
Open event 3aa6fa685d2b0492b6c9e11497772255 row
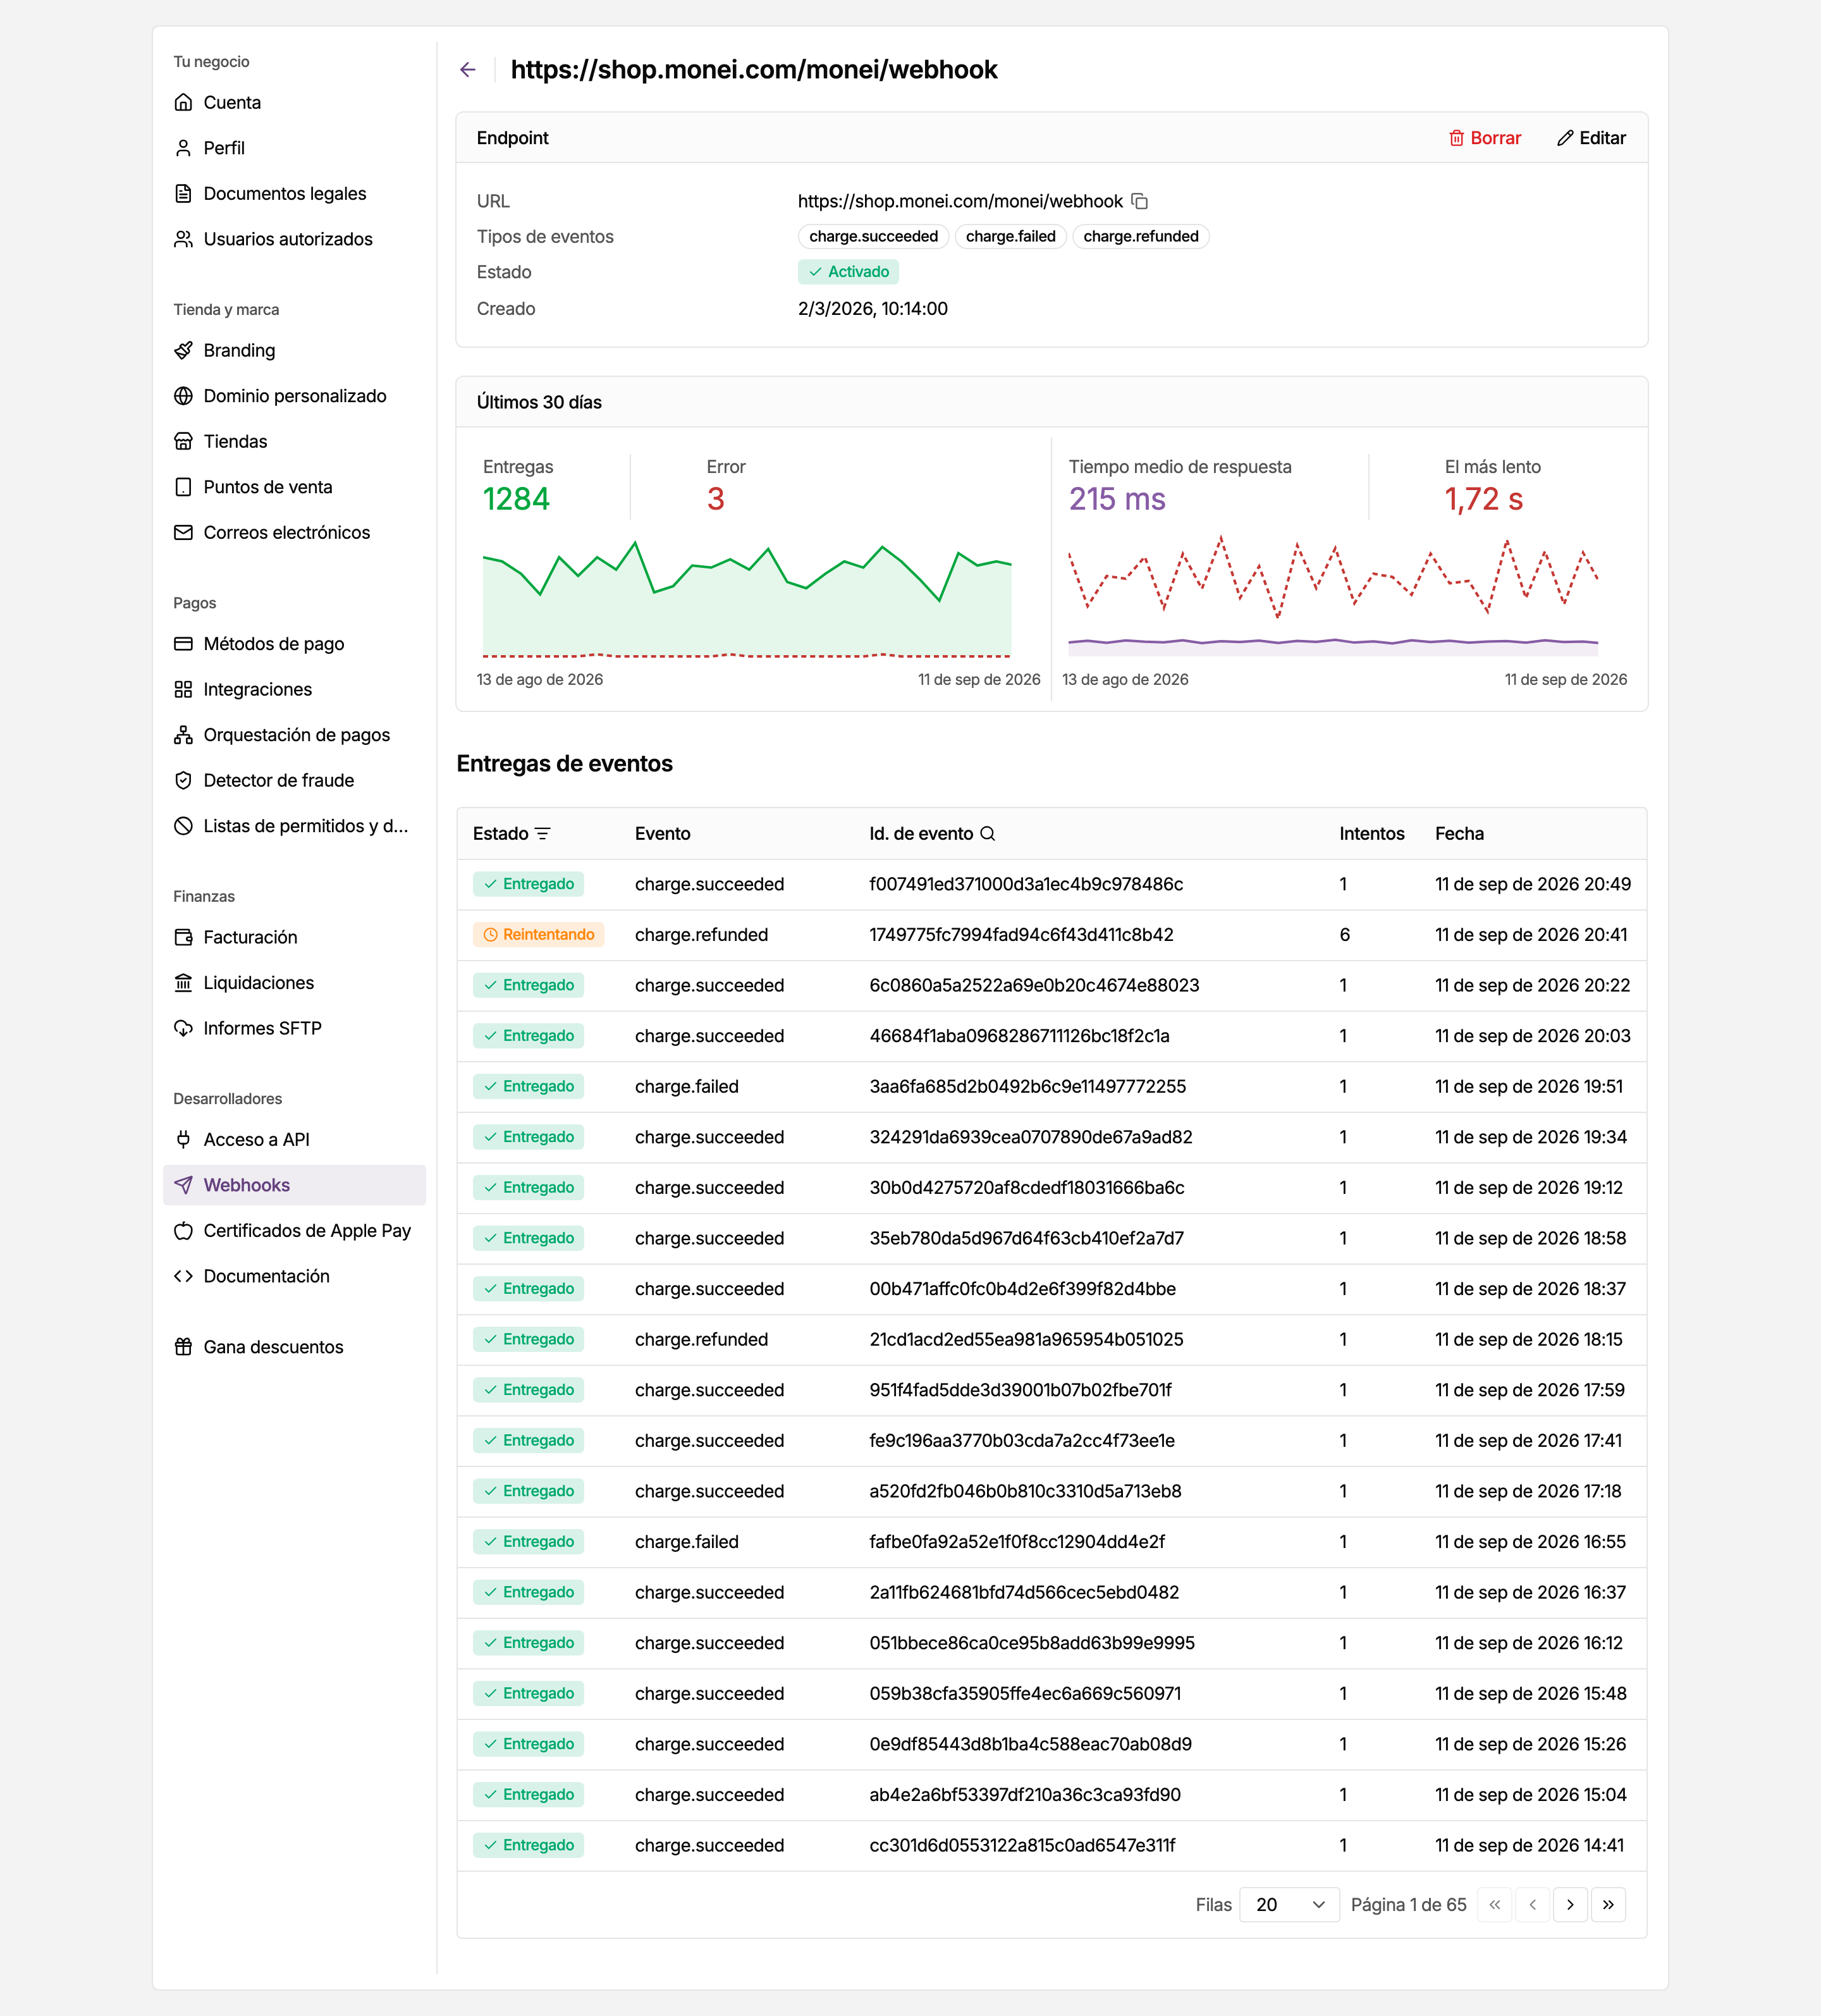pyautogui.click(x=1051, y=1087)
